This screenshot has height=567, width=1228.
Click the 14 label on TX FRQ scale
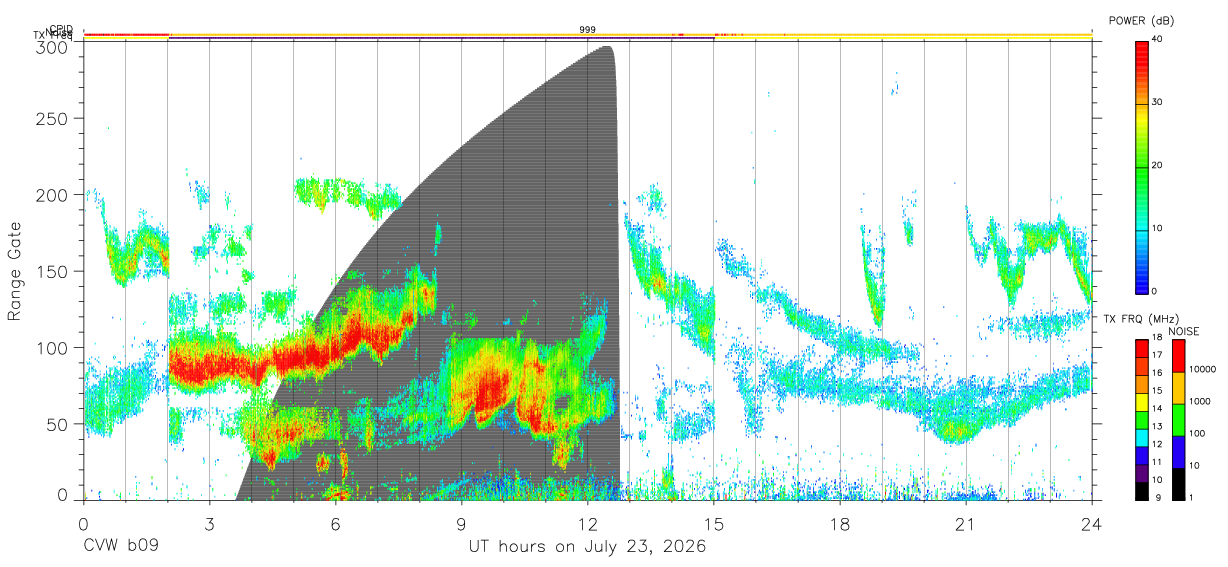[1157, 409]
